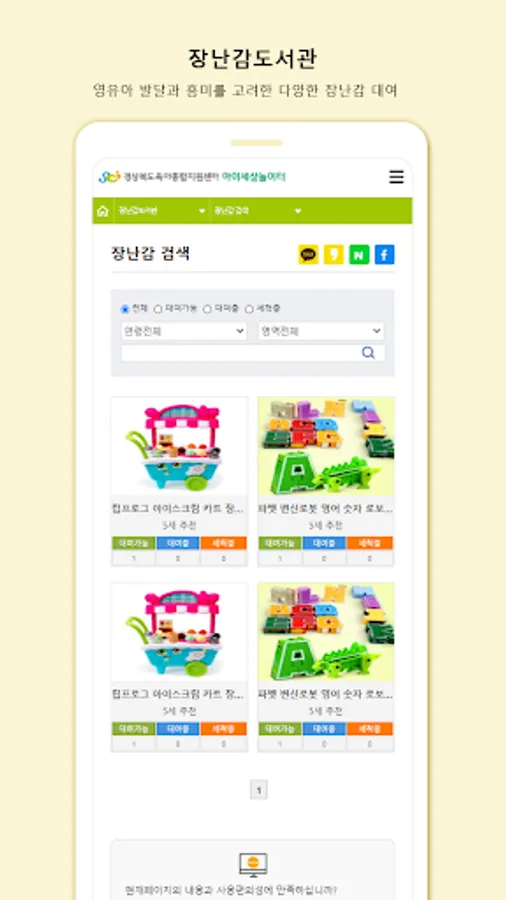This screenshot has width=506, height=900.
Task: Open the 영역전체 area dropdown
Action: pyautogui.click(x=321, y=331)
